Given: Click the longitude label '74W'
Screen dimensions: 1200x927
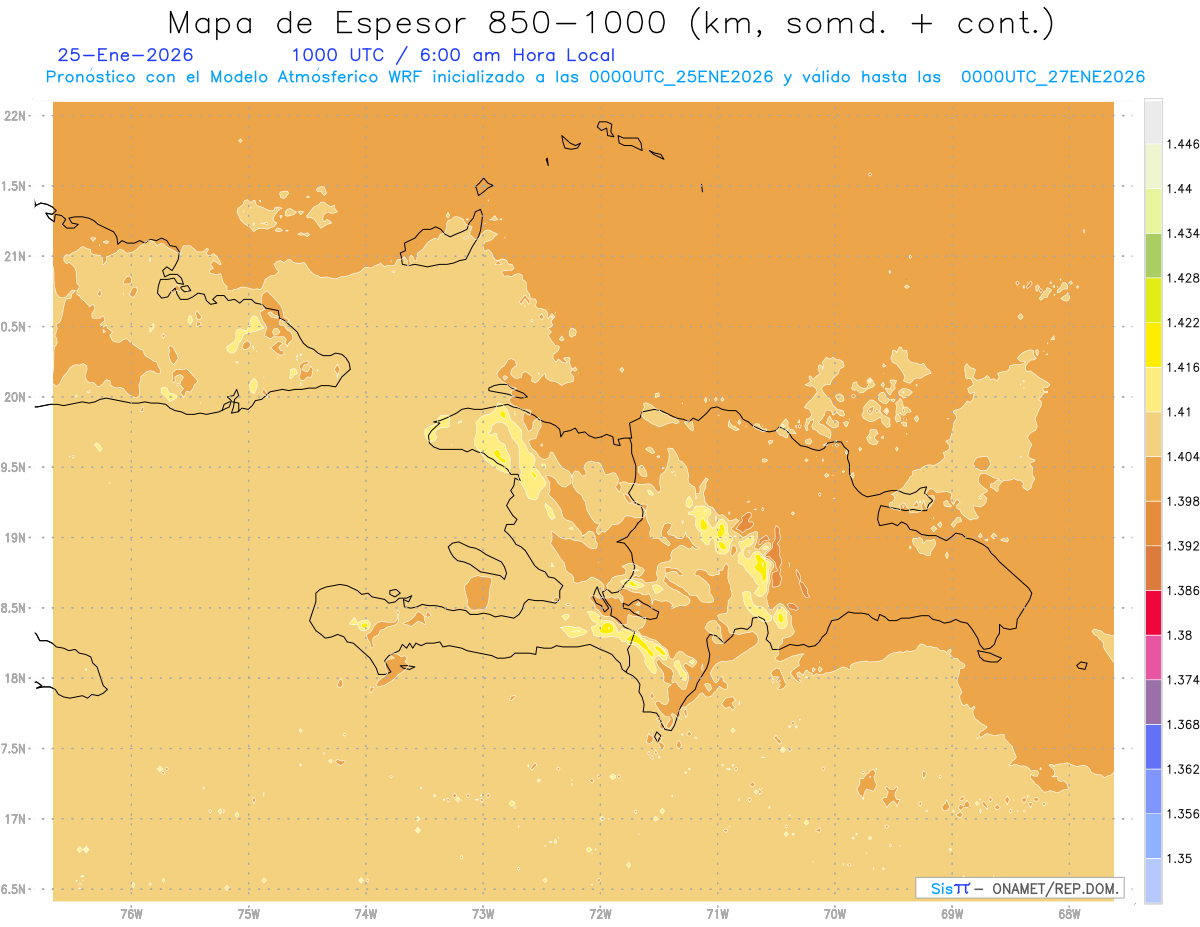Looking at the screenshot, I should [x=366, y=914].
